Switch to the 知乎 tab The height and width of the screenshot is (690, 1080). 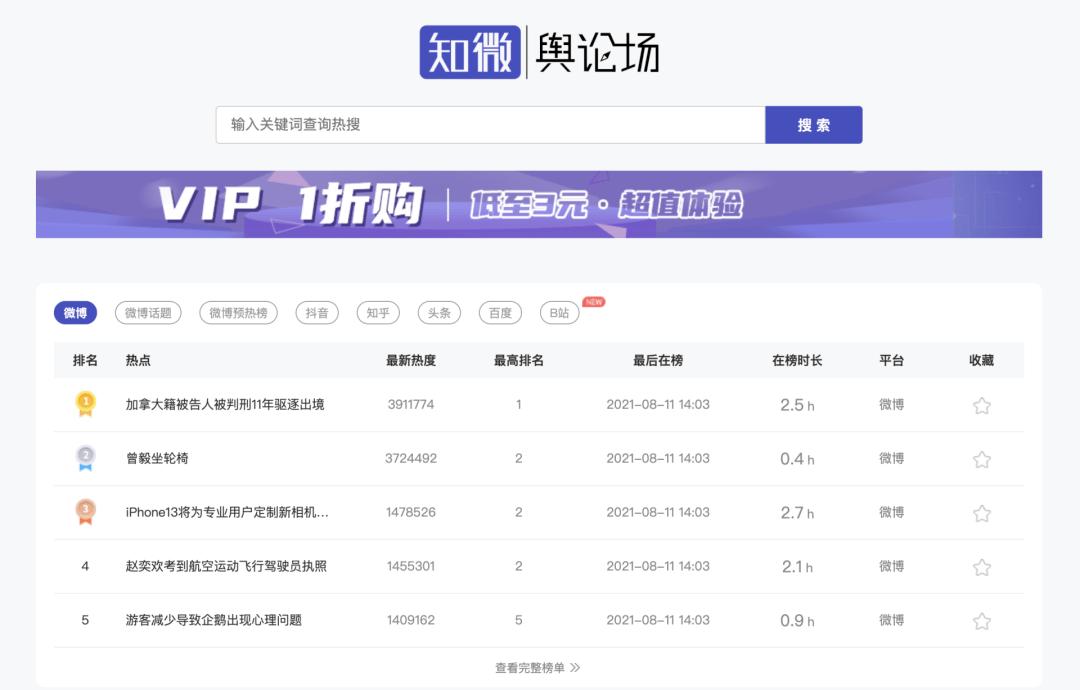pyautogui.click(x=378, y=312)
